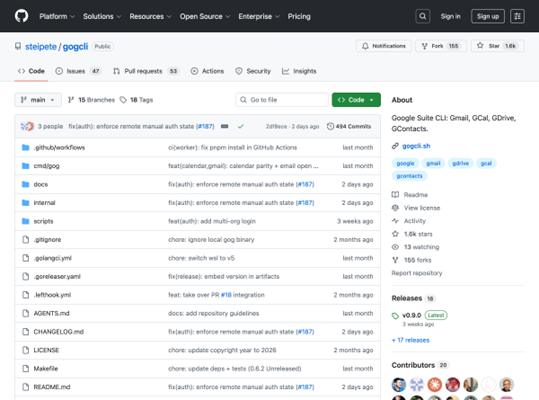
Task: Click the scripts folder icon
Action: point(25,221)
